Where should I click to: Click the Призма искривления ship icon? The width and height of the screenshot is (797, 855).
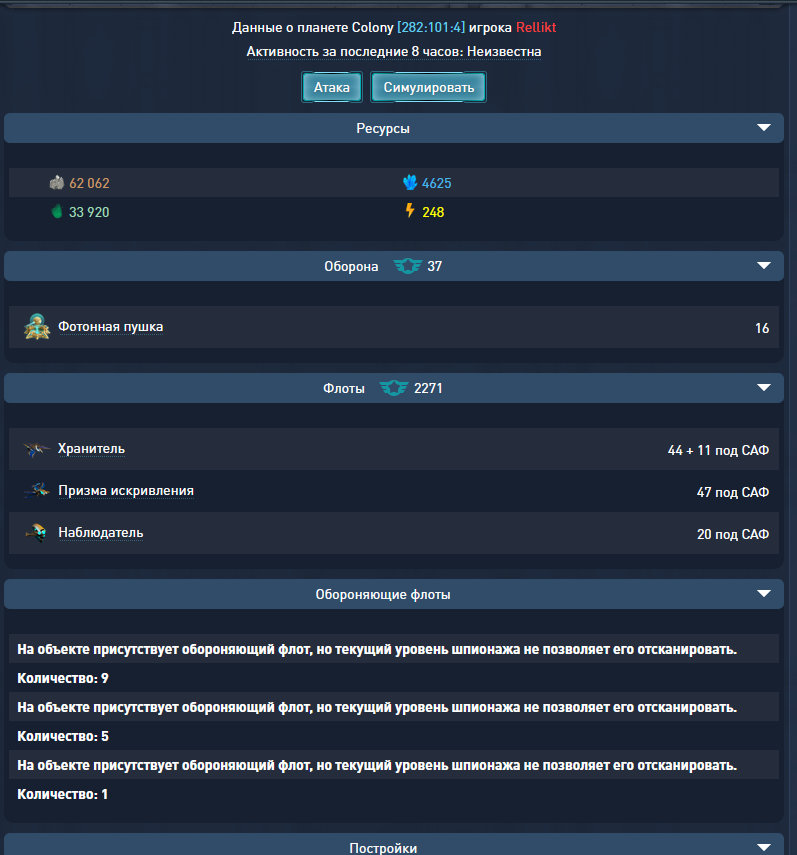[x=37, y=491]
